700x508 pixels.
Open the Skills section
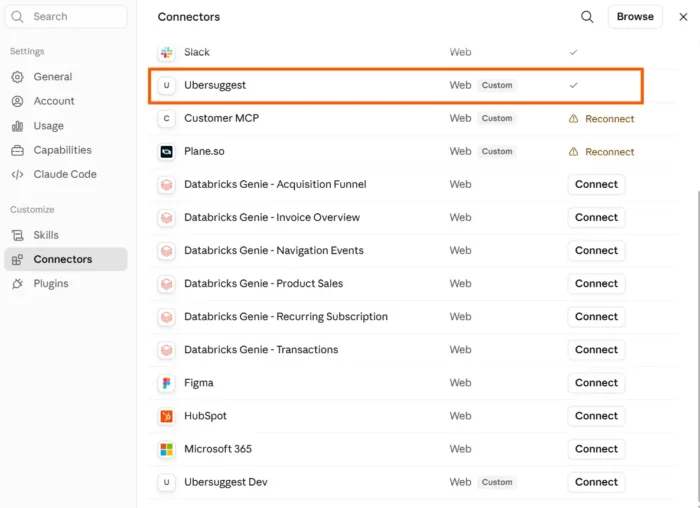coord(66,235)
